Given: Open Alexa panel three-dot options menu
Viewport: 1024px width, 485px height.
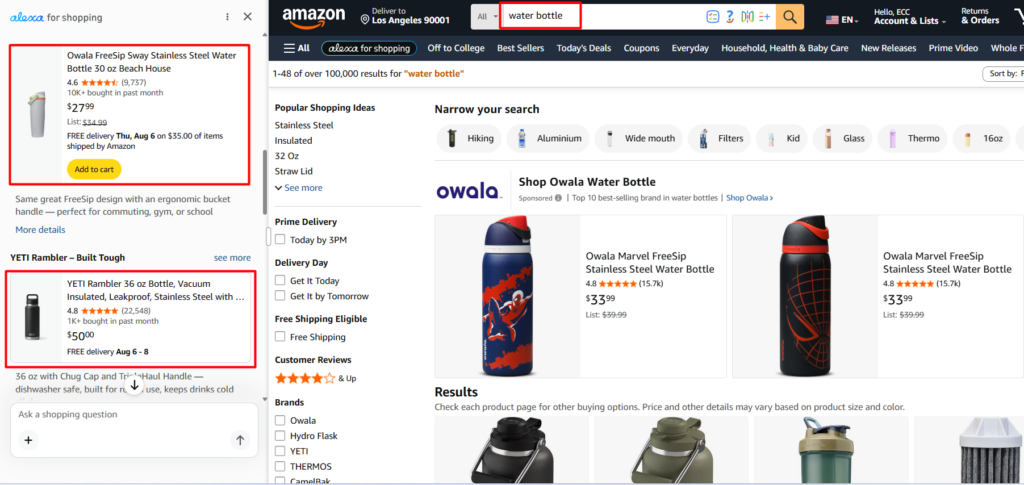Looking at the screenshot, I should pos(227,17).
